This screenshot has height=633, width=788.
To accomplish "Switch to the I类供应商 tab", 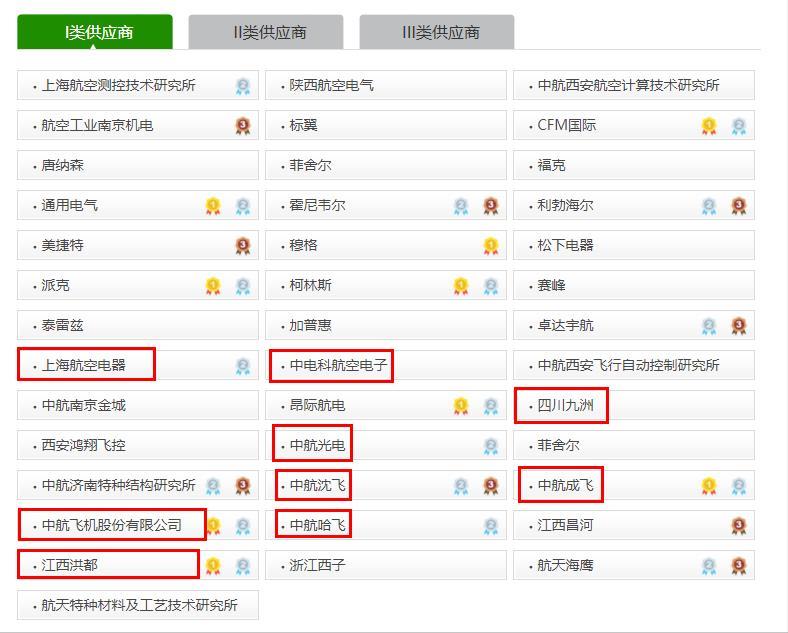I will 95,32.
